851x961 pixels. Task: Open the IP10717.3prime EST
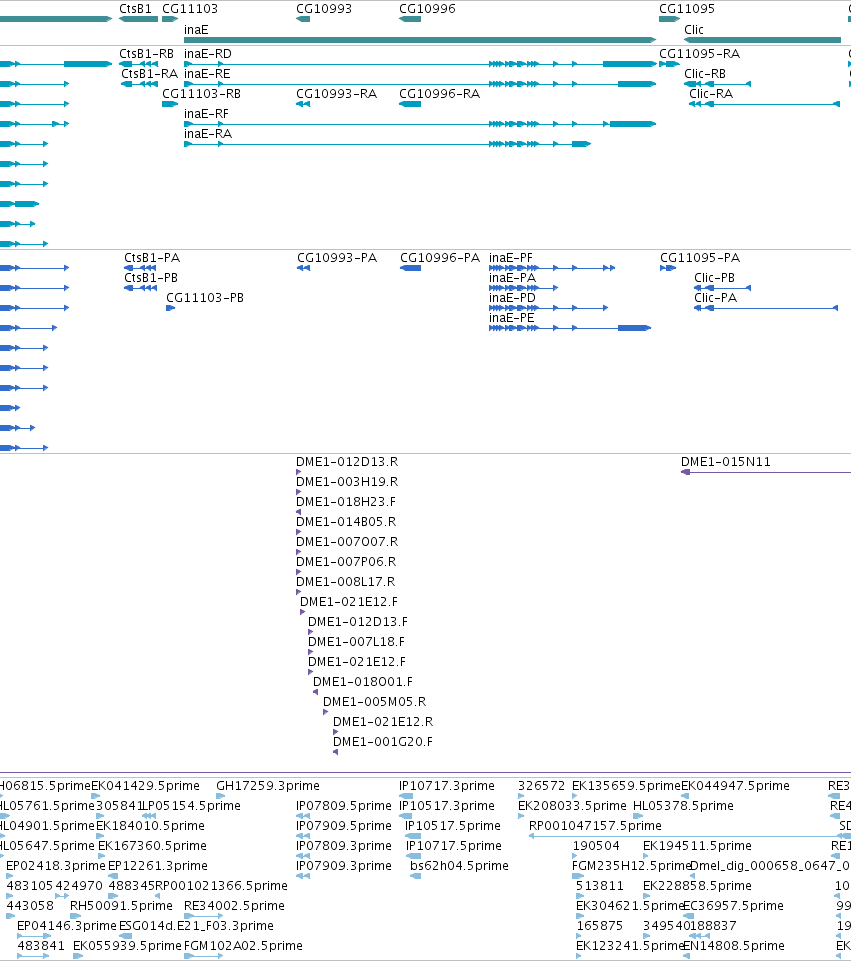point(406,796)
